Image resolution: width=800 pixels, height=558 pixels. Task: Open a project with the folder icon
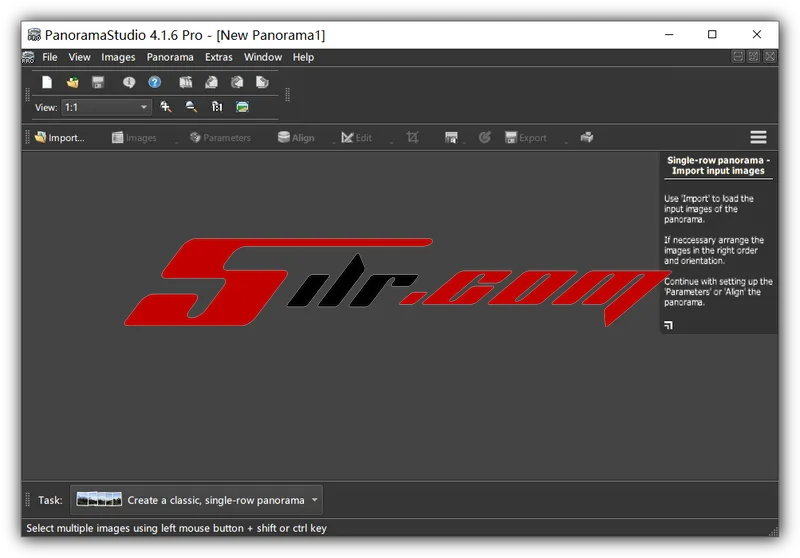(72, 82)
